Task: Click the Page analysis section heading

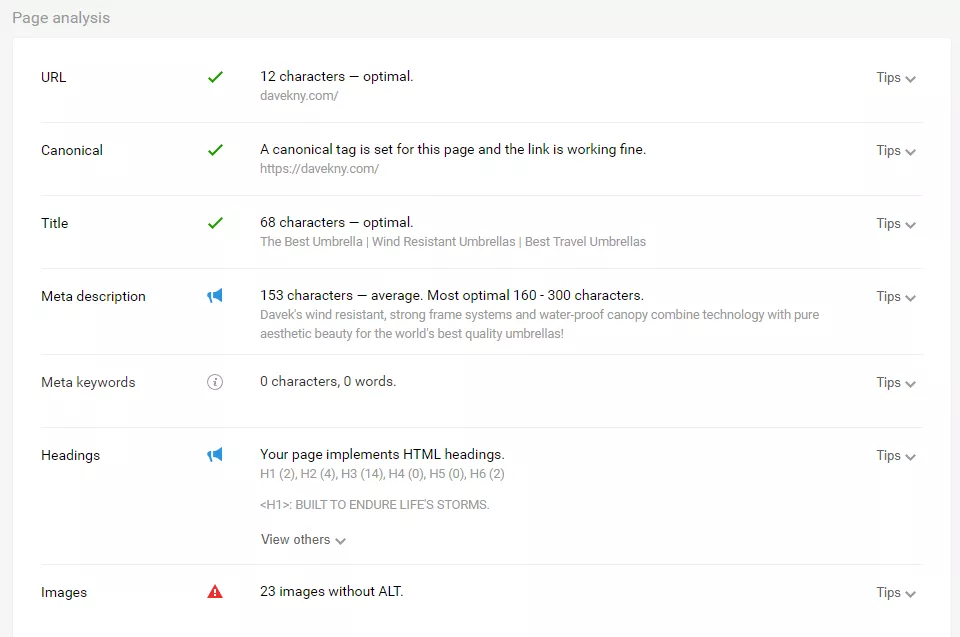Action: pyautogui.click(x=61, y=18)
